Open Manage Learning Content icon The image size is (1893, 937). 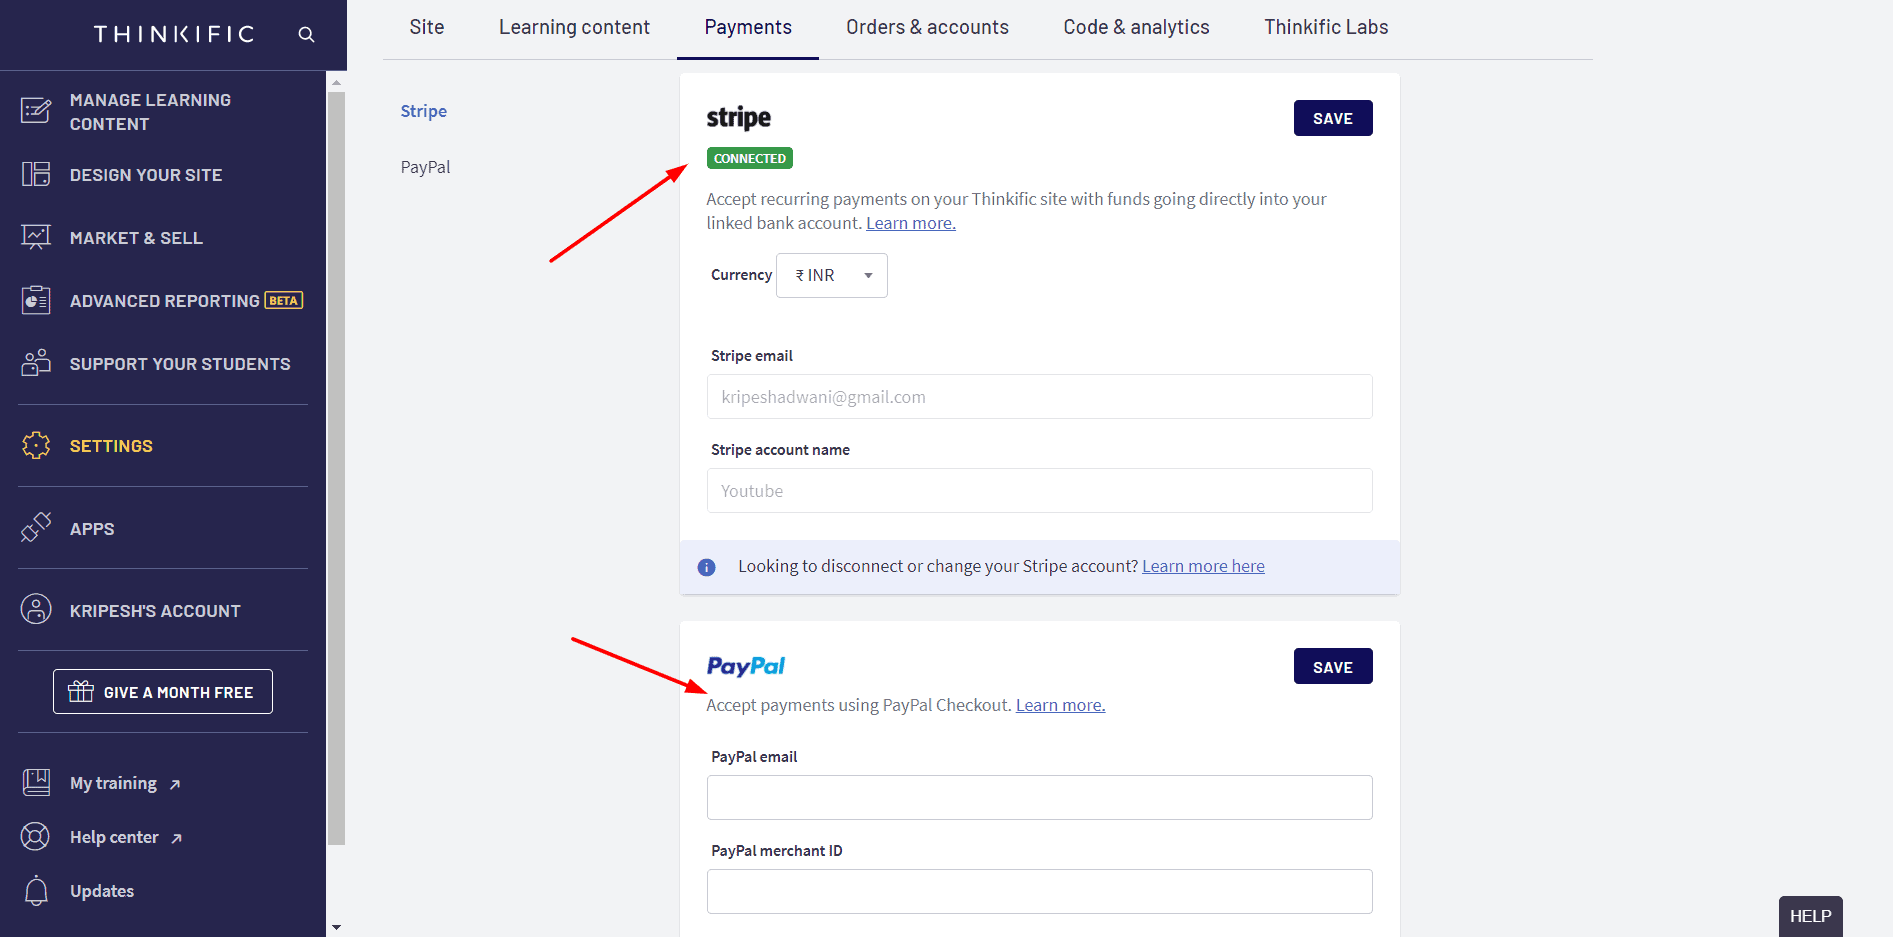point(36,111)
